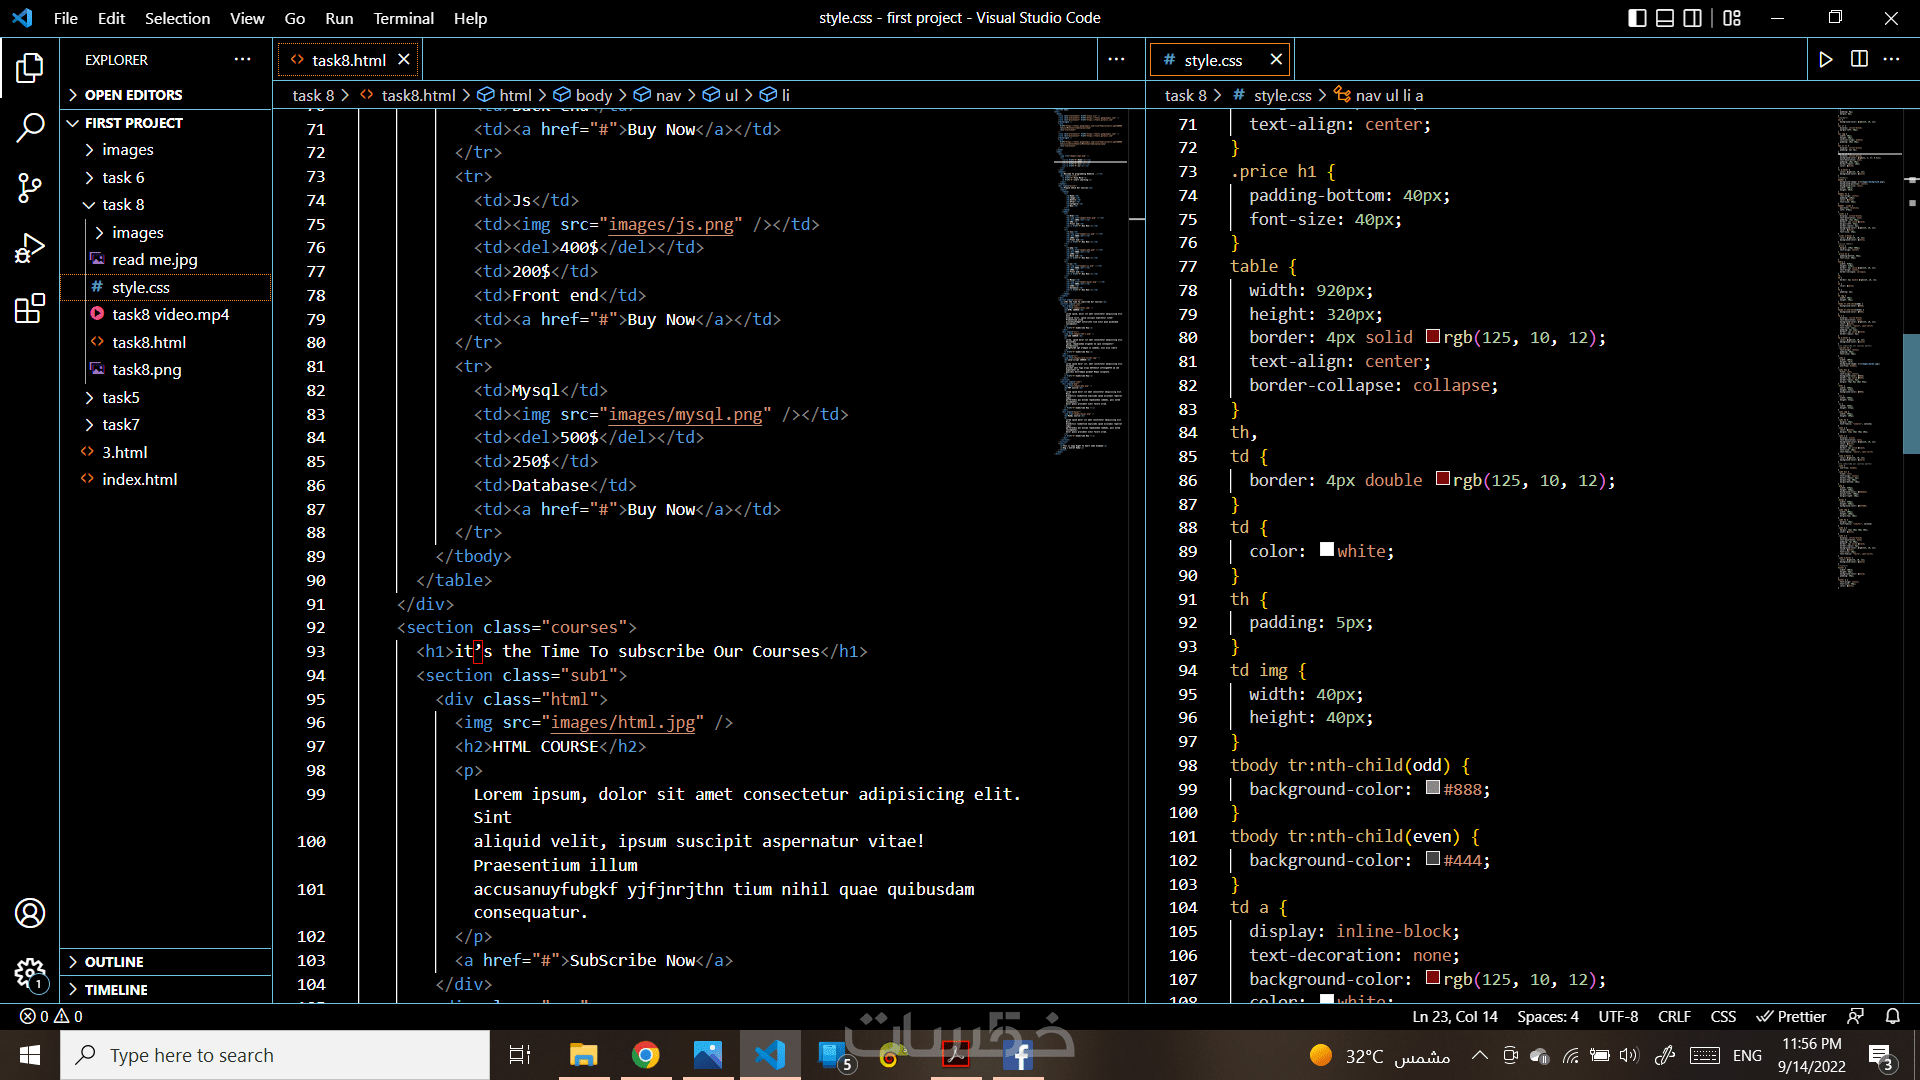Collapse the task 8 folder
This screenshot has width=1920, height=1080.
pos(123,204)
